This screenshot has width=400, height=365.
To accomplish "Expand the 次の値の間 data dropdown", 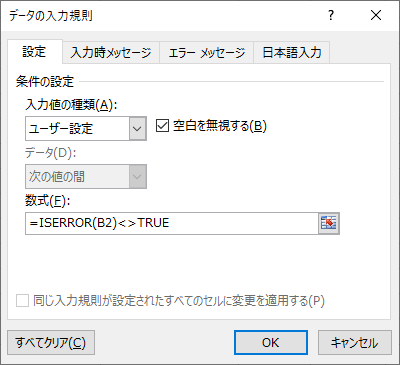I will point(86,176).
